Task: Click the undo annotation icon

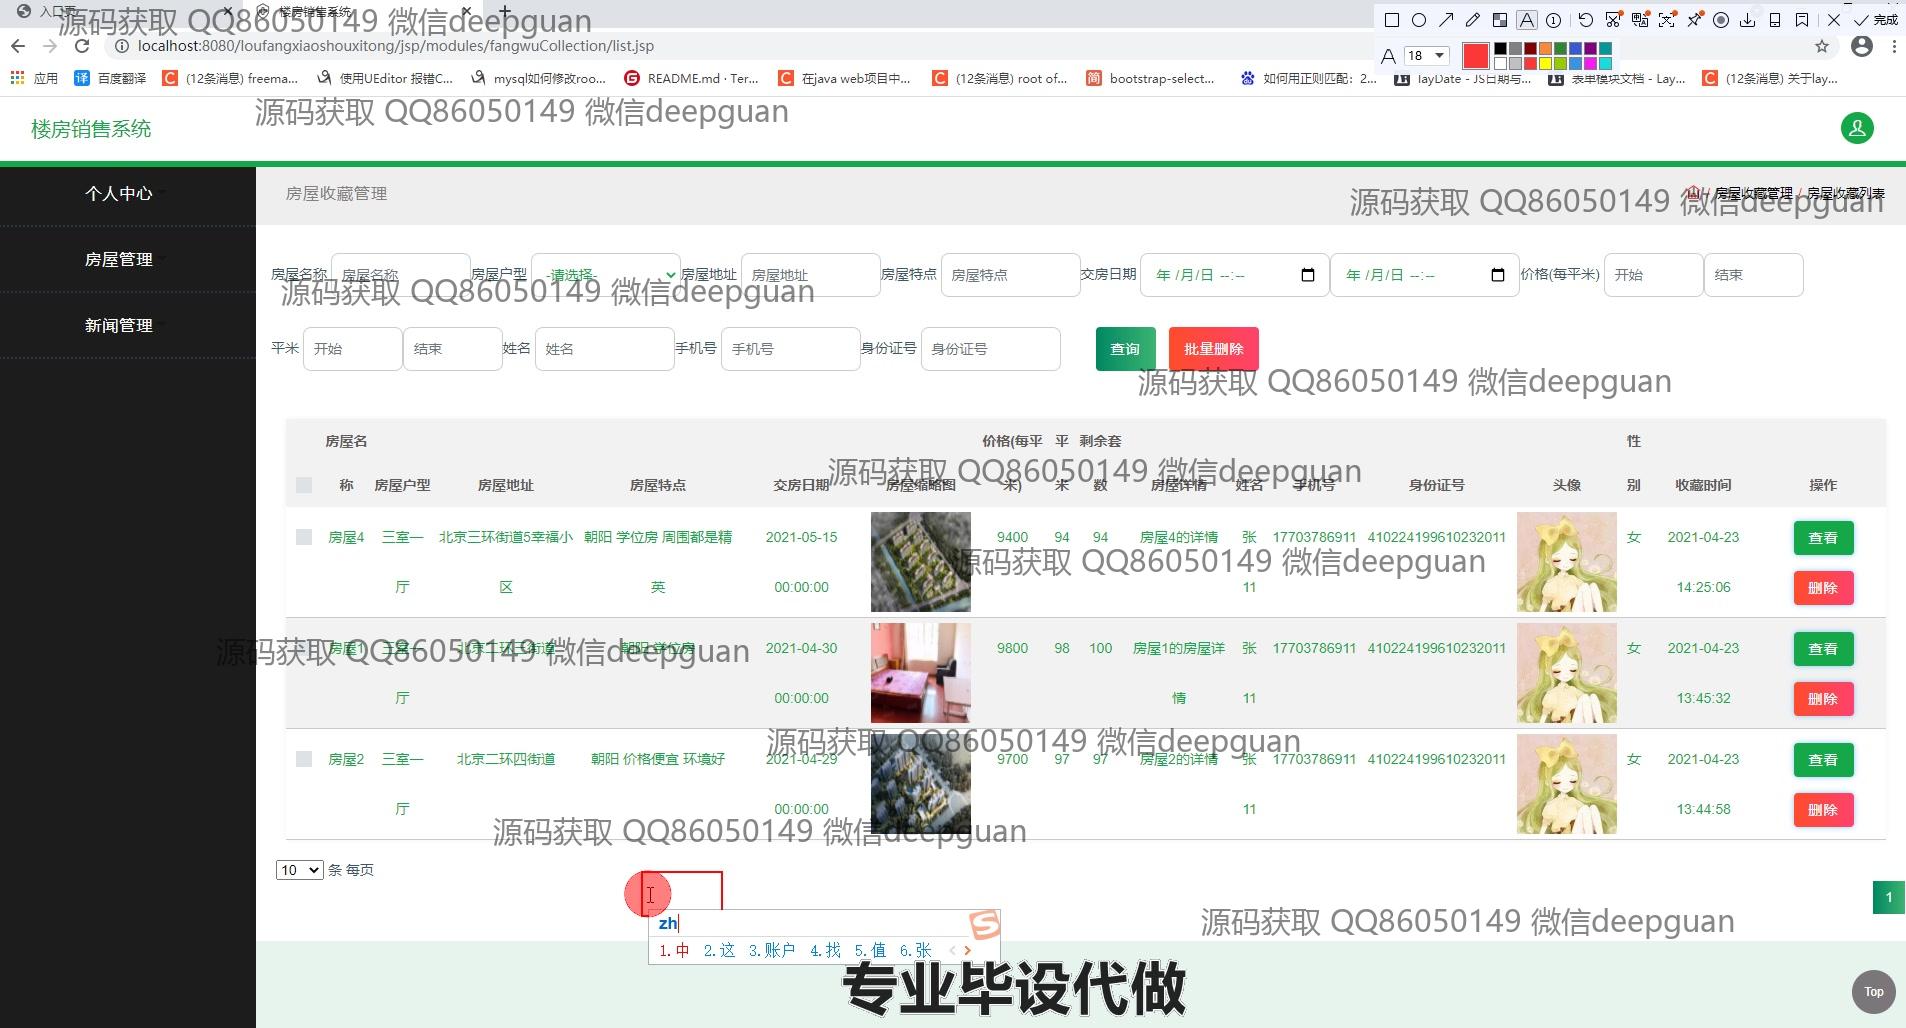Action: click(1585, 20)
